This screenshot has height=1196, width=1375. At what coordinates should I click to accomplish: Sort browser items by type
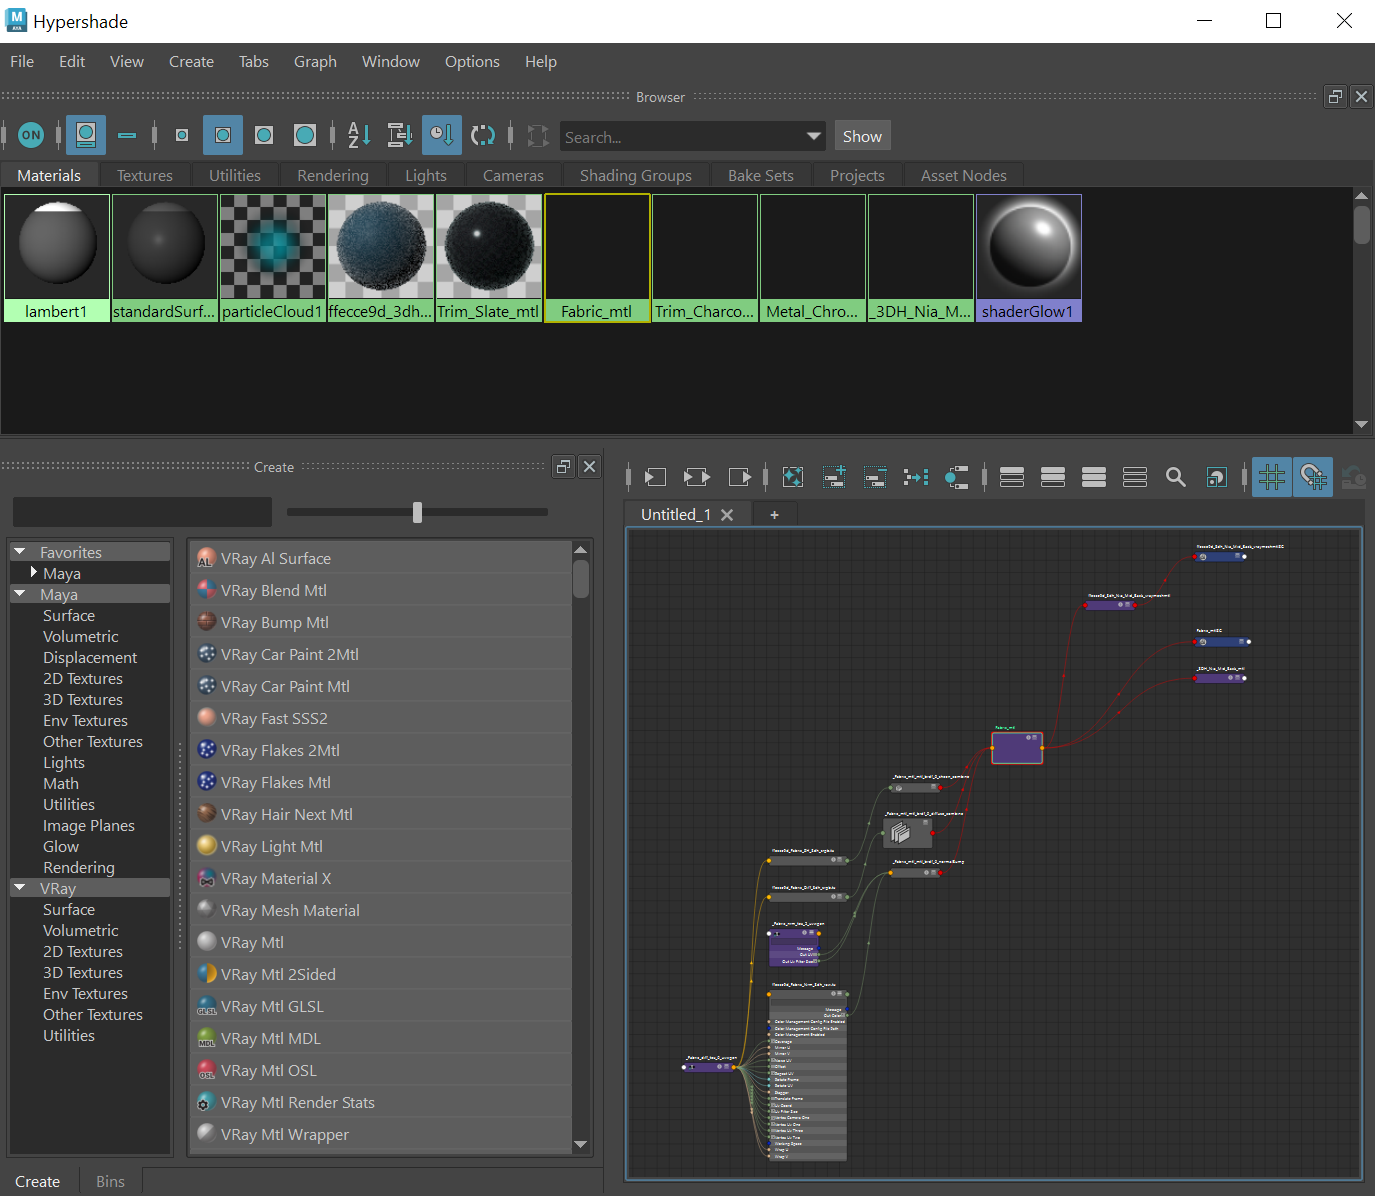400,135
